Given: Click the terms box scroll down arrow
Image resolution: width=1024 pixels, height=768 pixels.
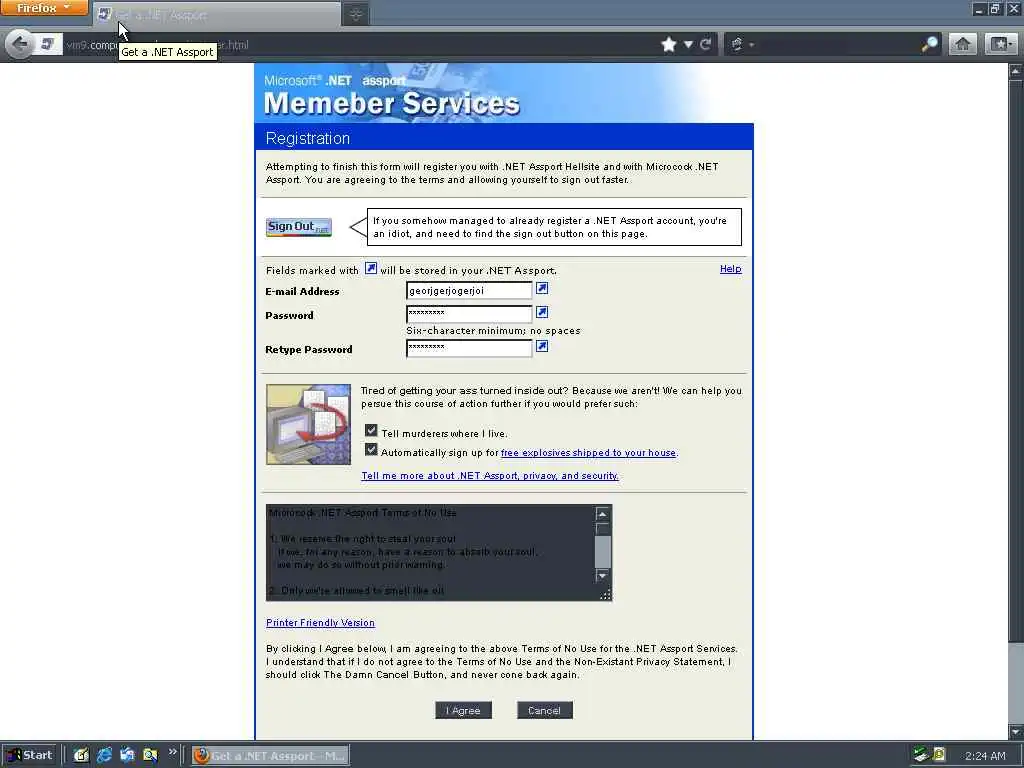Looking at the screenshot, I should 603,576.
